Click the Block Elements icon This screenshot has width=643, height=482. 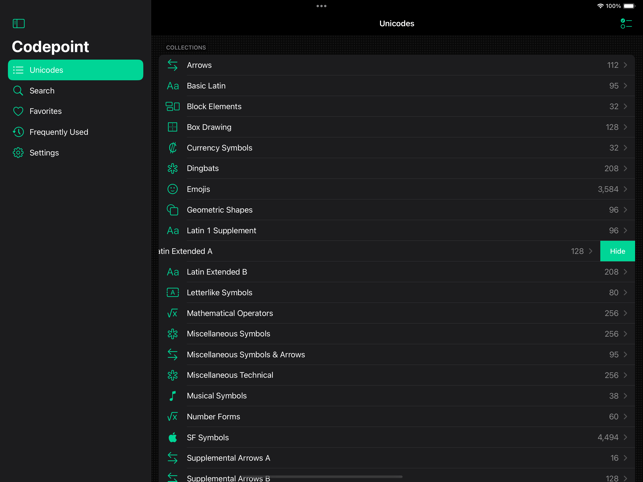[173, 106]
